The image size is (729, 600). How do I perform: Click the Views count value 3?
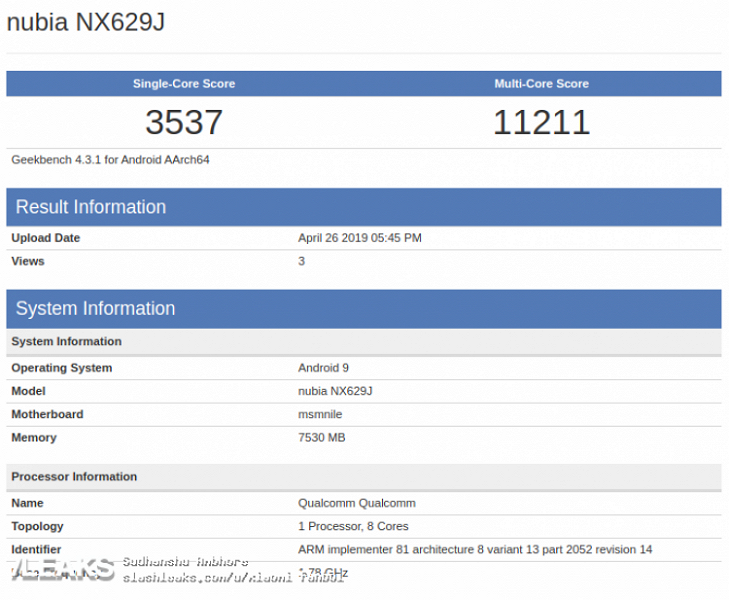pos(301,261)
